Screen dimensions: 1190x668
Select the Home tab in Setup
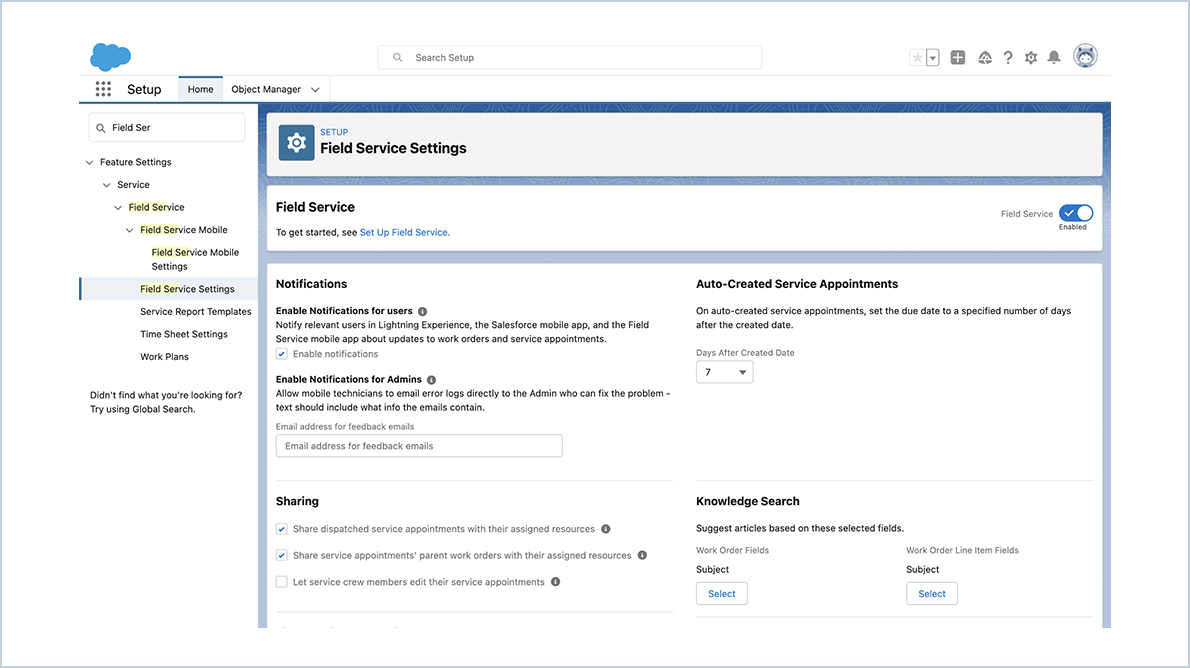[x=200, y=89]
